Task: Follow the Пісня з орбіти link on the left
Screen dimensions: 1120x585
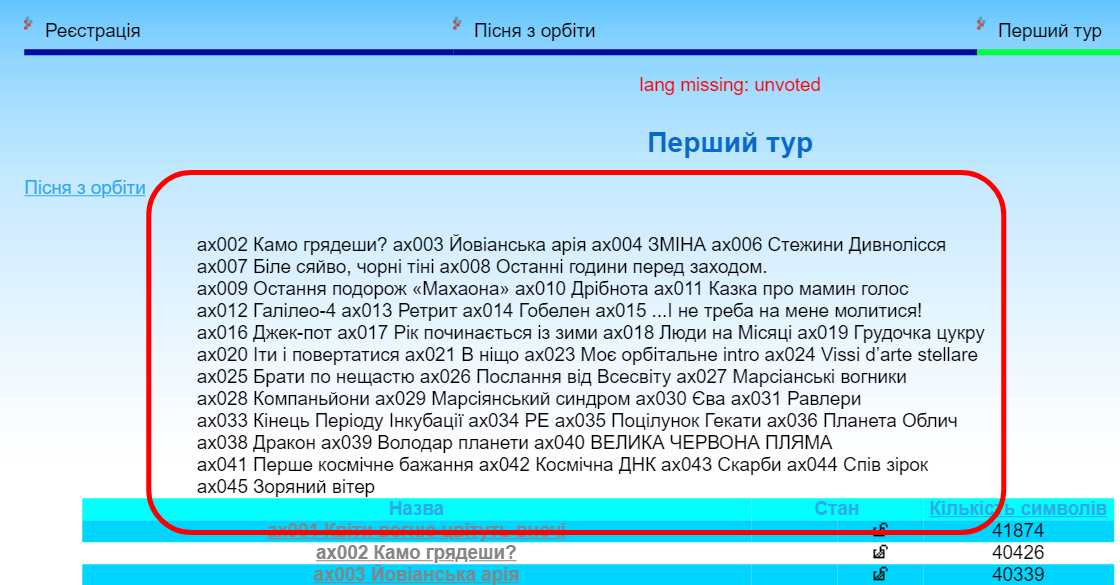Action: 85,188
